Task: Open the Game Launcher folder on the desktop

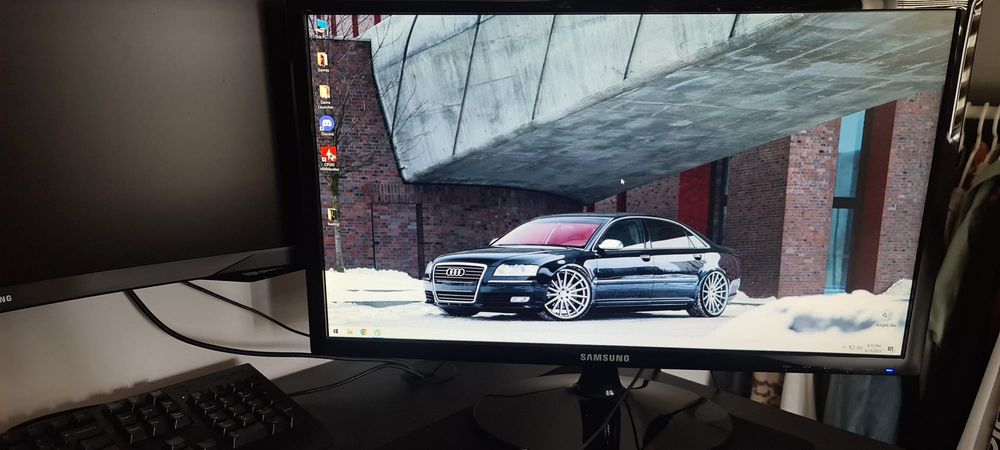Action: [325, 96]
